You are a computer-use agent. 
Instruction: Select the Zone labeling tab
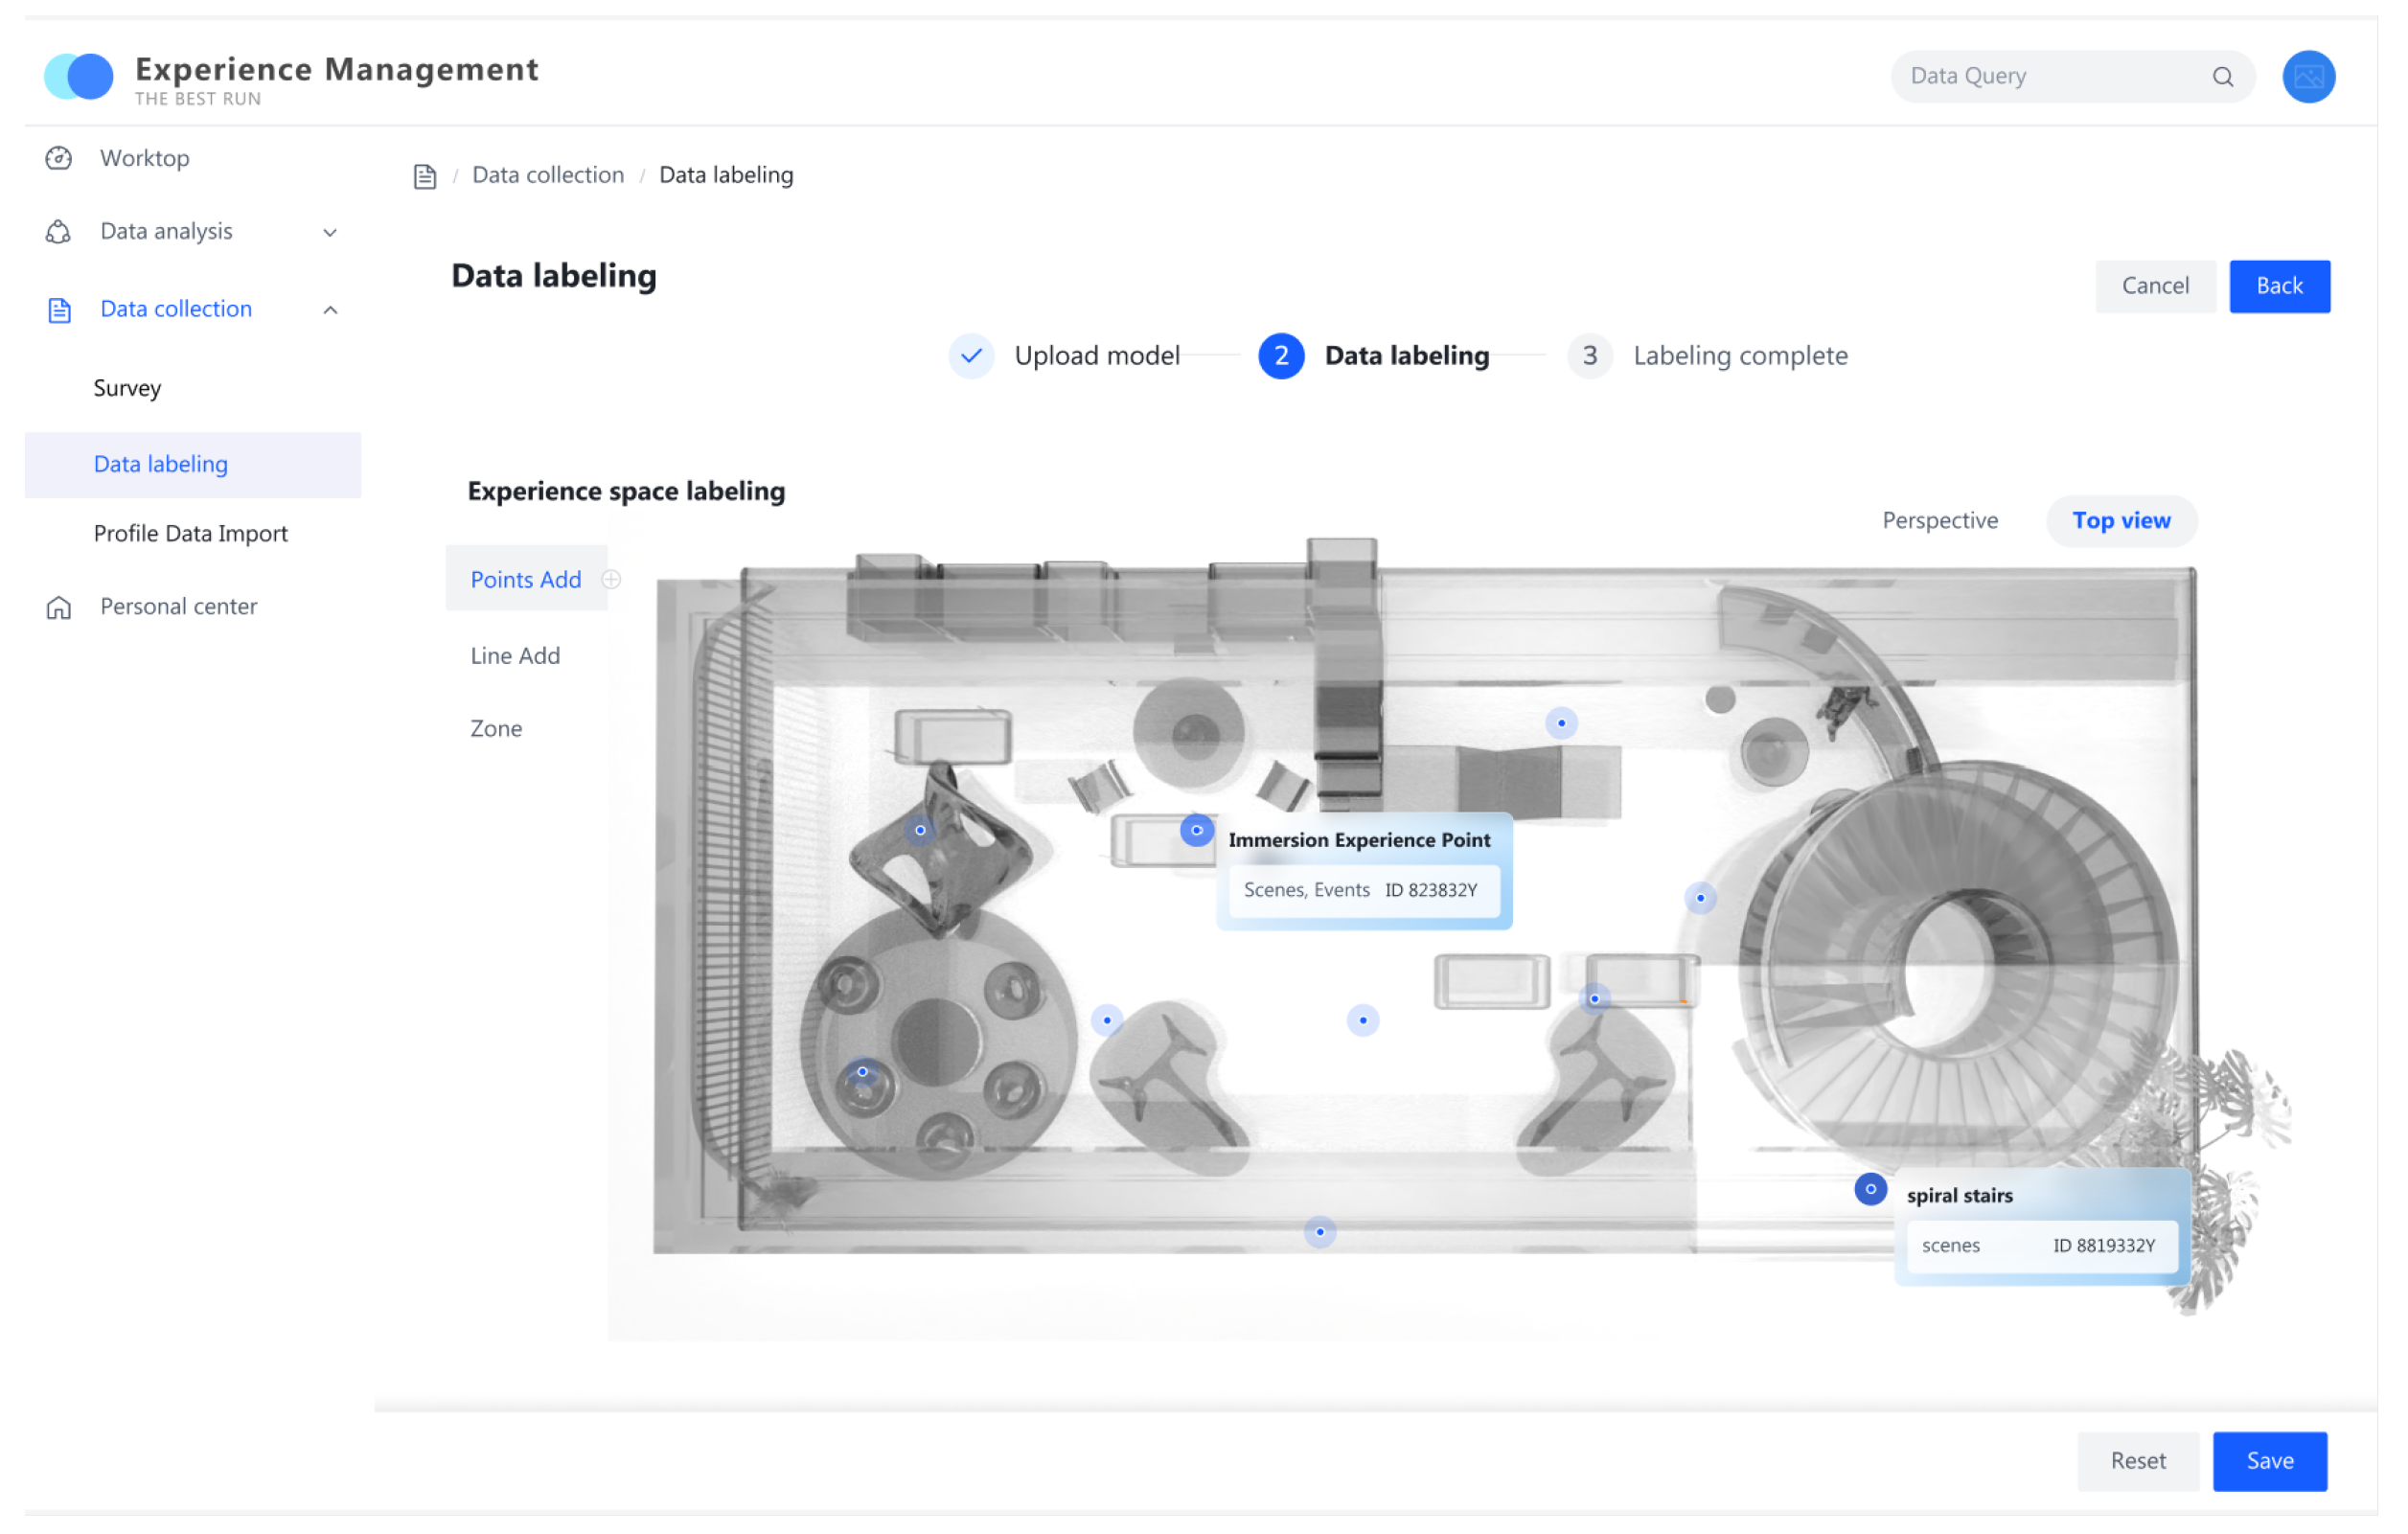coord(496,729)
